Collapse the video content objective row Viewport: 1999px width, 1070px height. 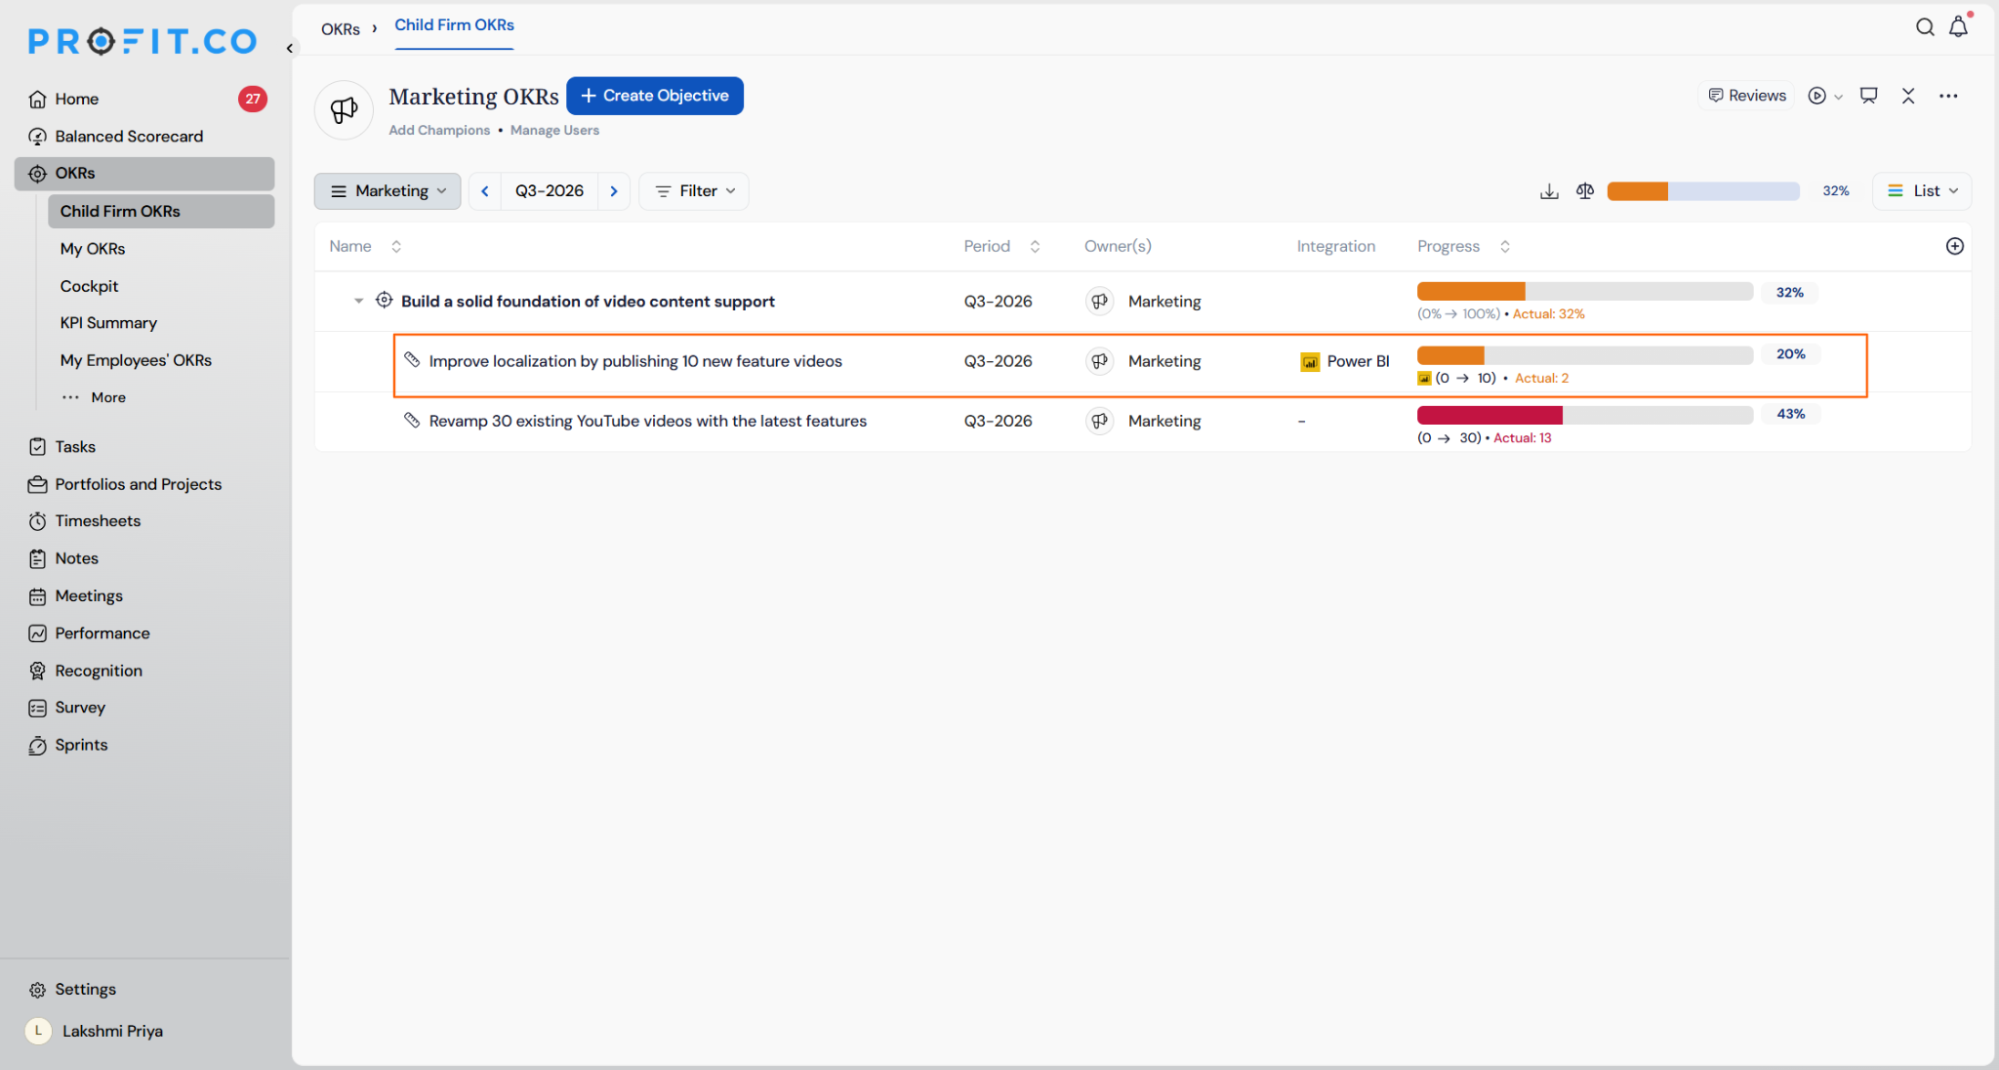358,301
